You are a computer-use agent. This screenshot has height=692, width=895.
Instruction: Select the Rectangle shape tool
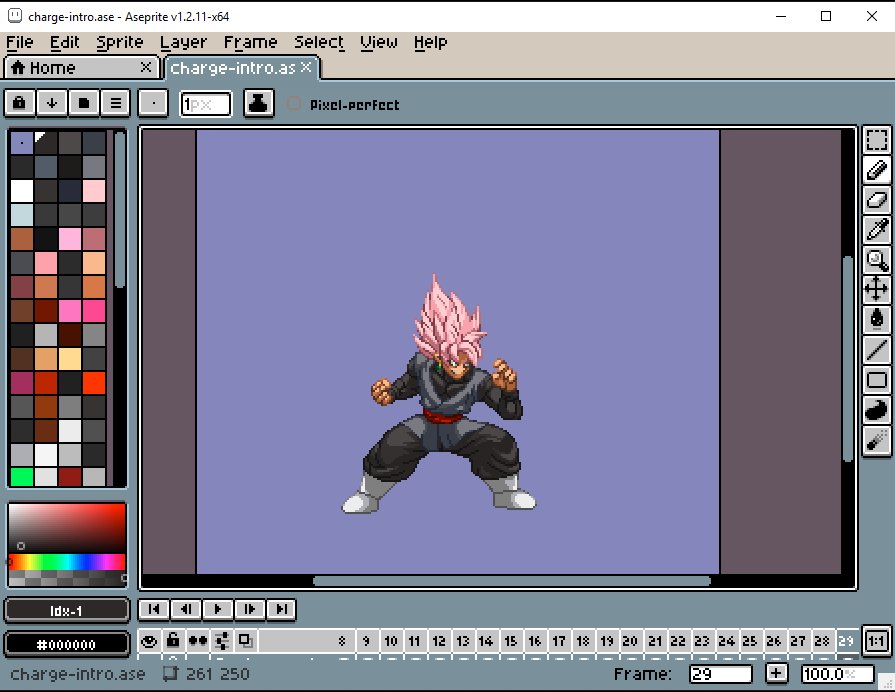click(x=877, y=380)
